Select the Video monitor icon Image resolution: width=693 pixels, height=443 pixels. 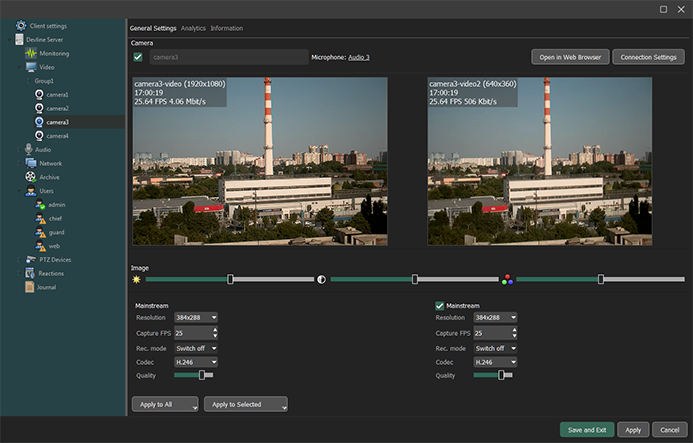click(31, 67)
